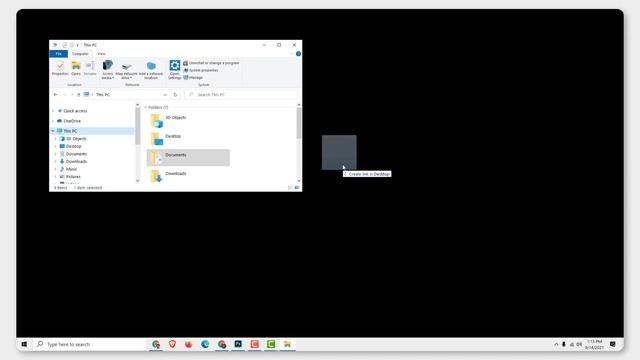Viewport: 640px width, 360px height.
Task: Open the taskbar clock and date
Action: coord(594,344)
